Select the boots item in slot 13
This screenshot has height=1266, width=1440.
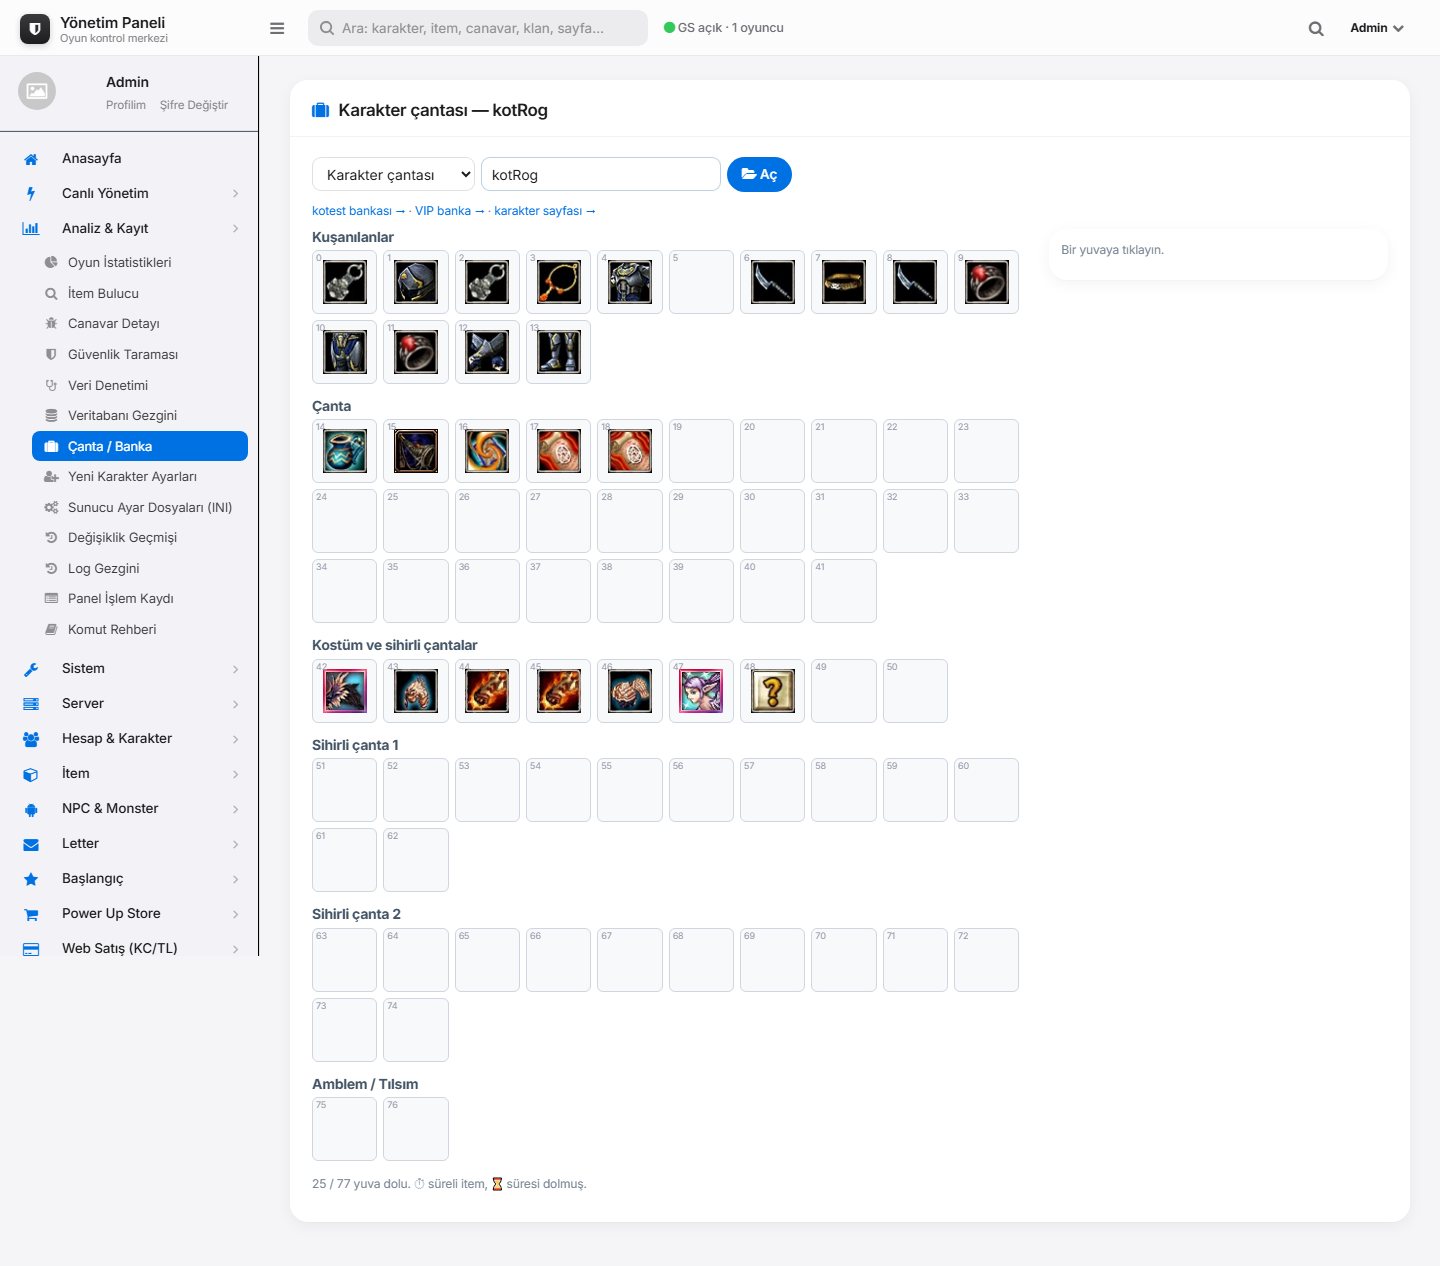click(558, 352)
